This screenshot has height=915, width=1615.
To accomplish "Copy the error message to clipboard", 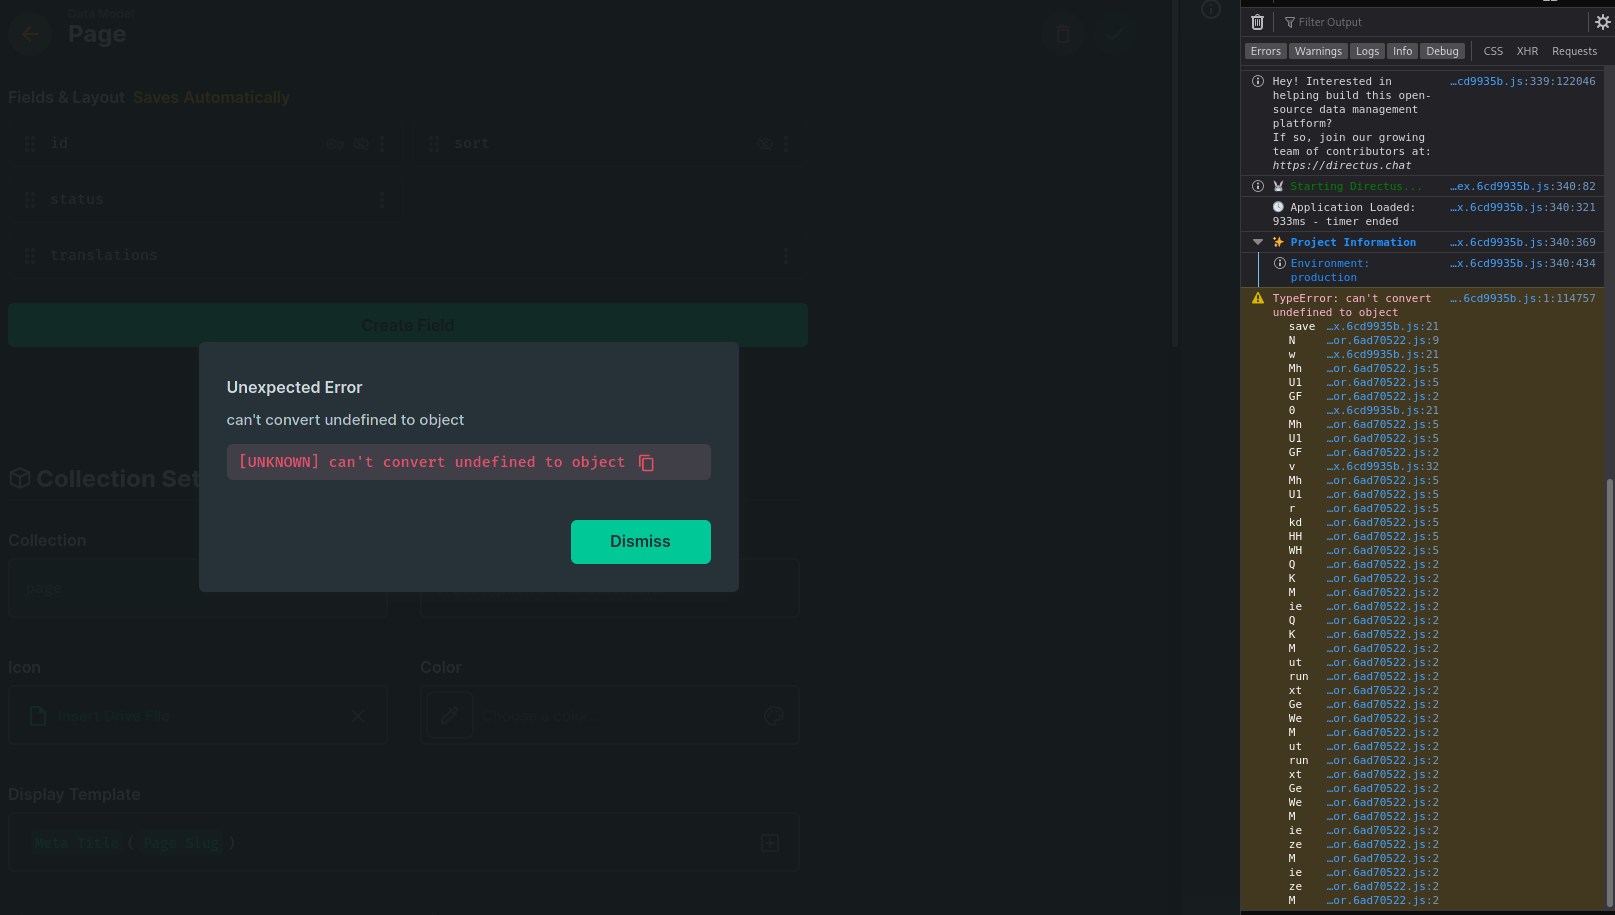I will (x=646, y=463).
